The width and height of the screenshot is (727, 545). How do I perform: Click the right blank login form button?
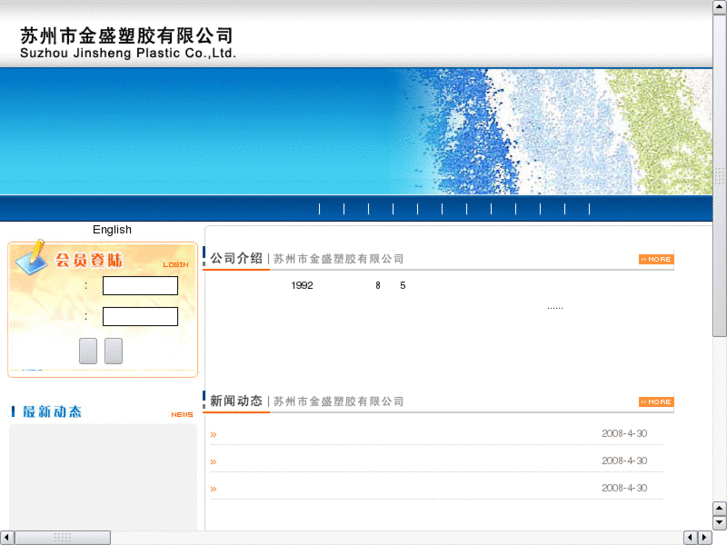[114, 351]
